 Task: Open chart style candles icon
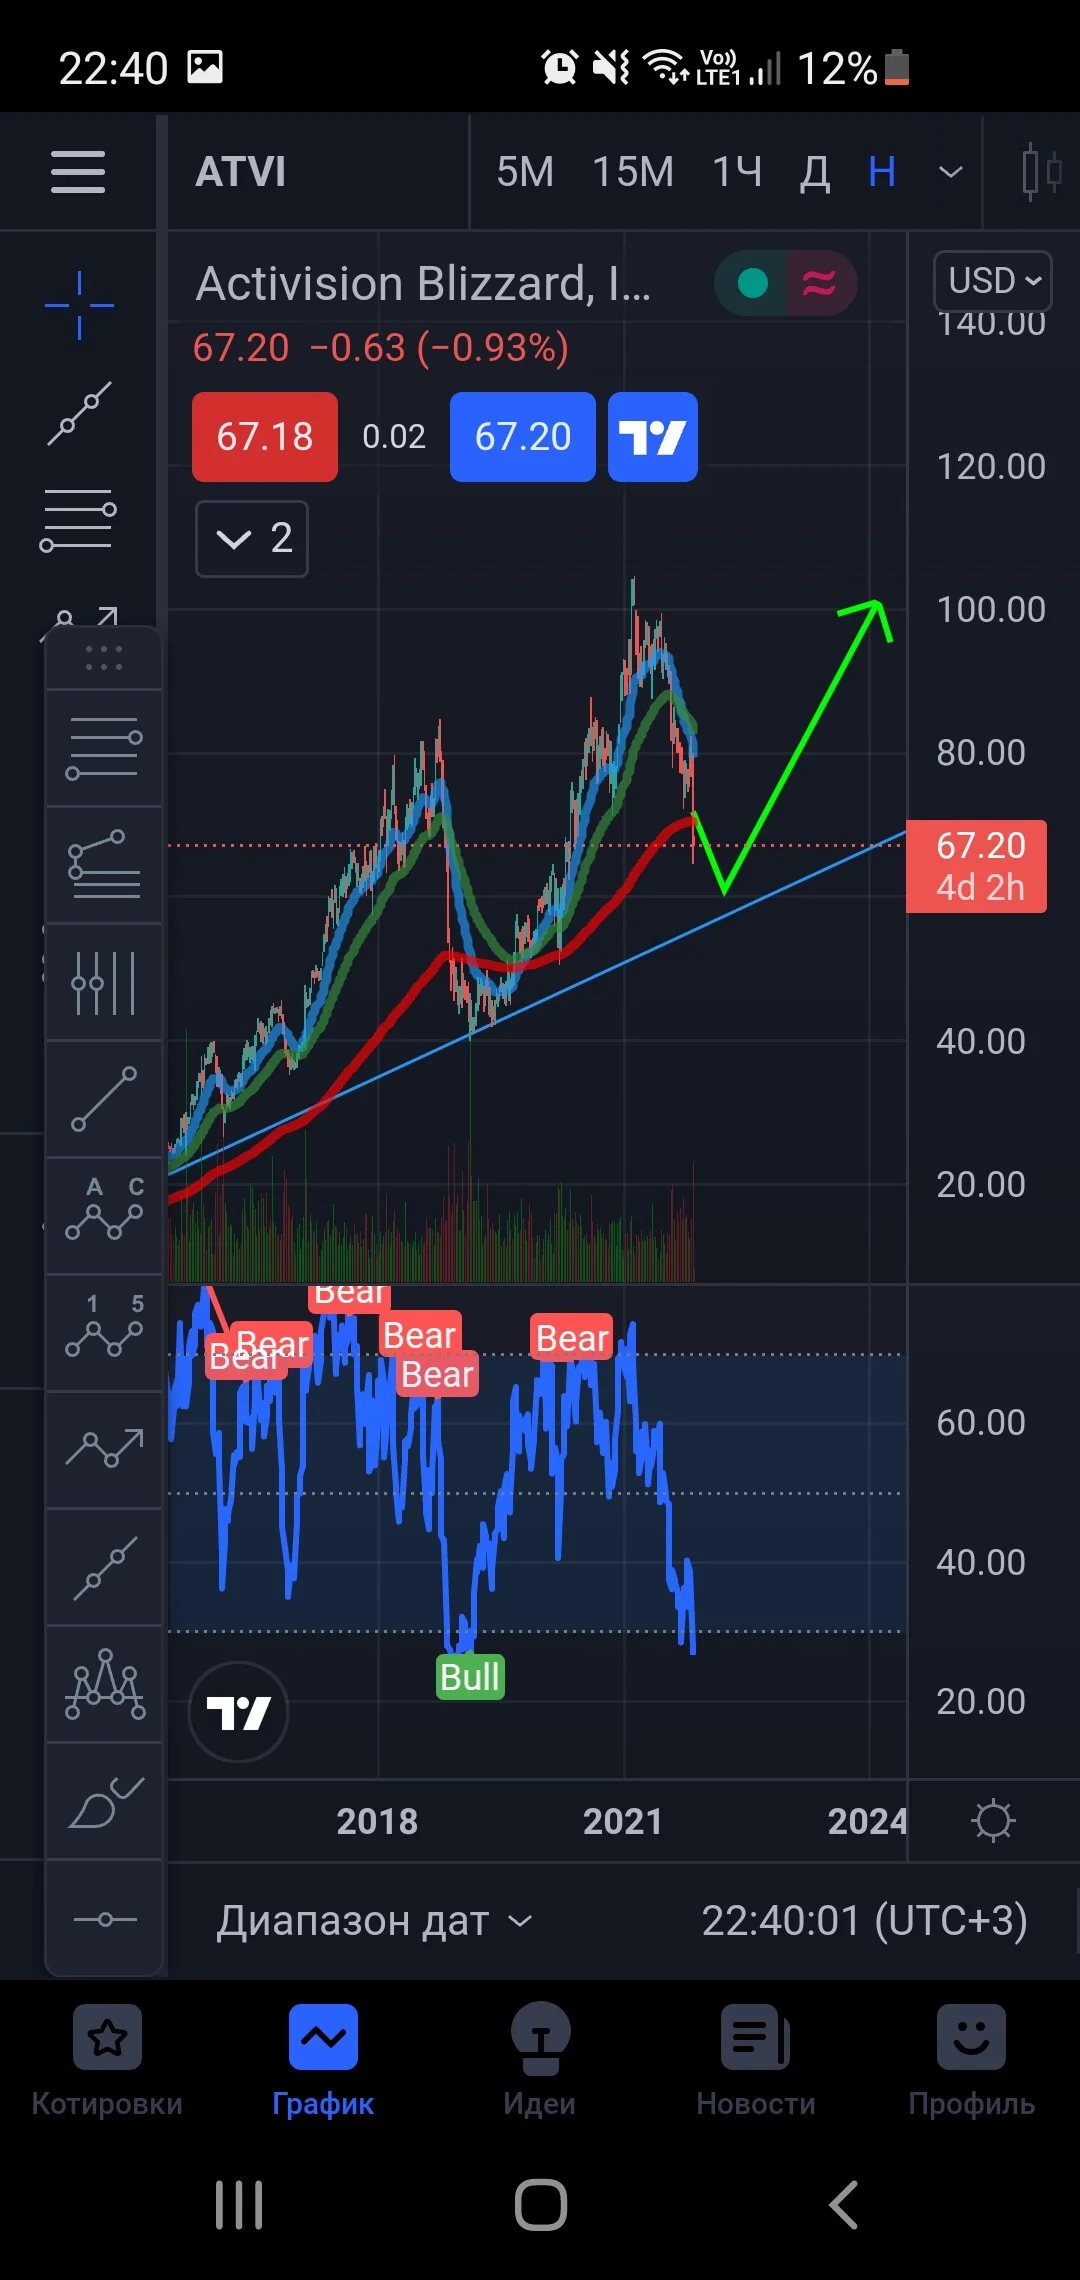(1040, 172)
